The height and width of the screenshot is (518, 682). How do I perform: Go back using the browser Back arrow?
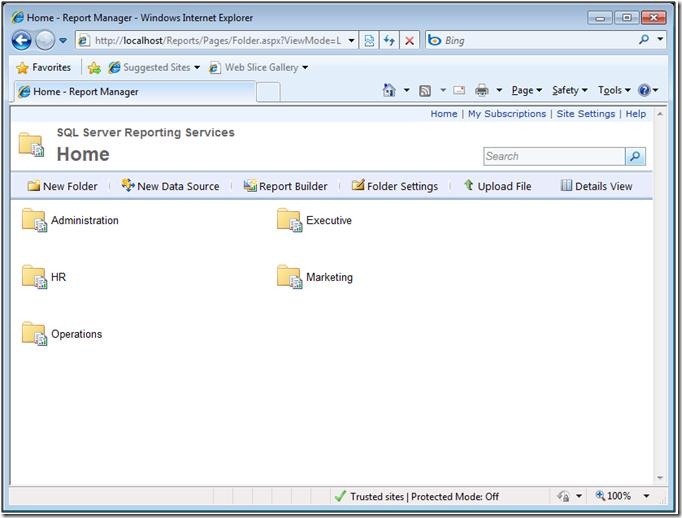(x=21, y=40)
